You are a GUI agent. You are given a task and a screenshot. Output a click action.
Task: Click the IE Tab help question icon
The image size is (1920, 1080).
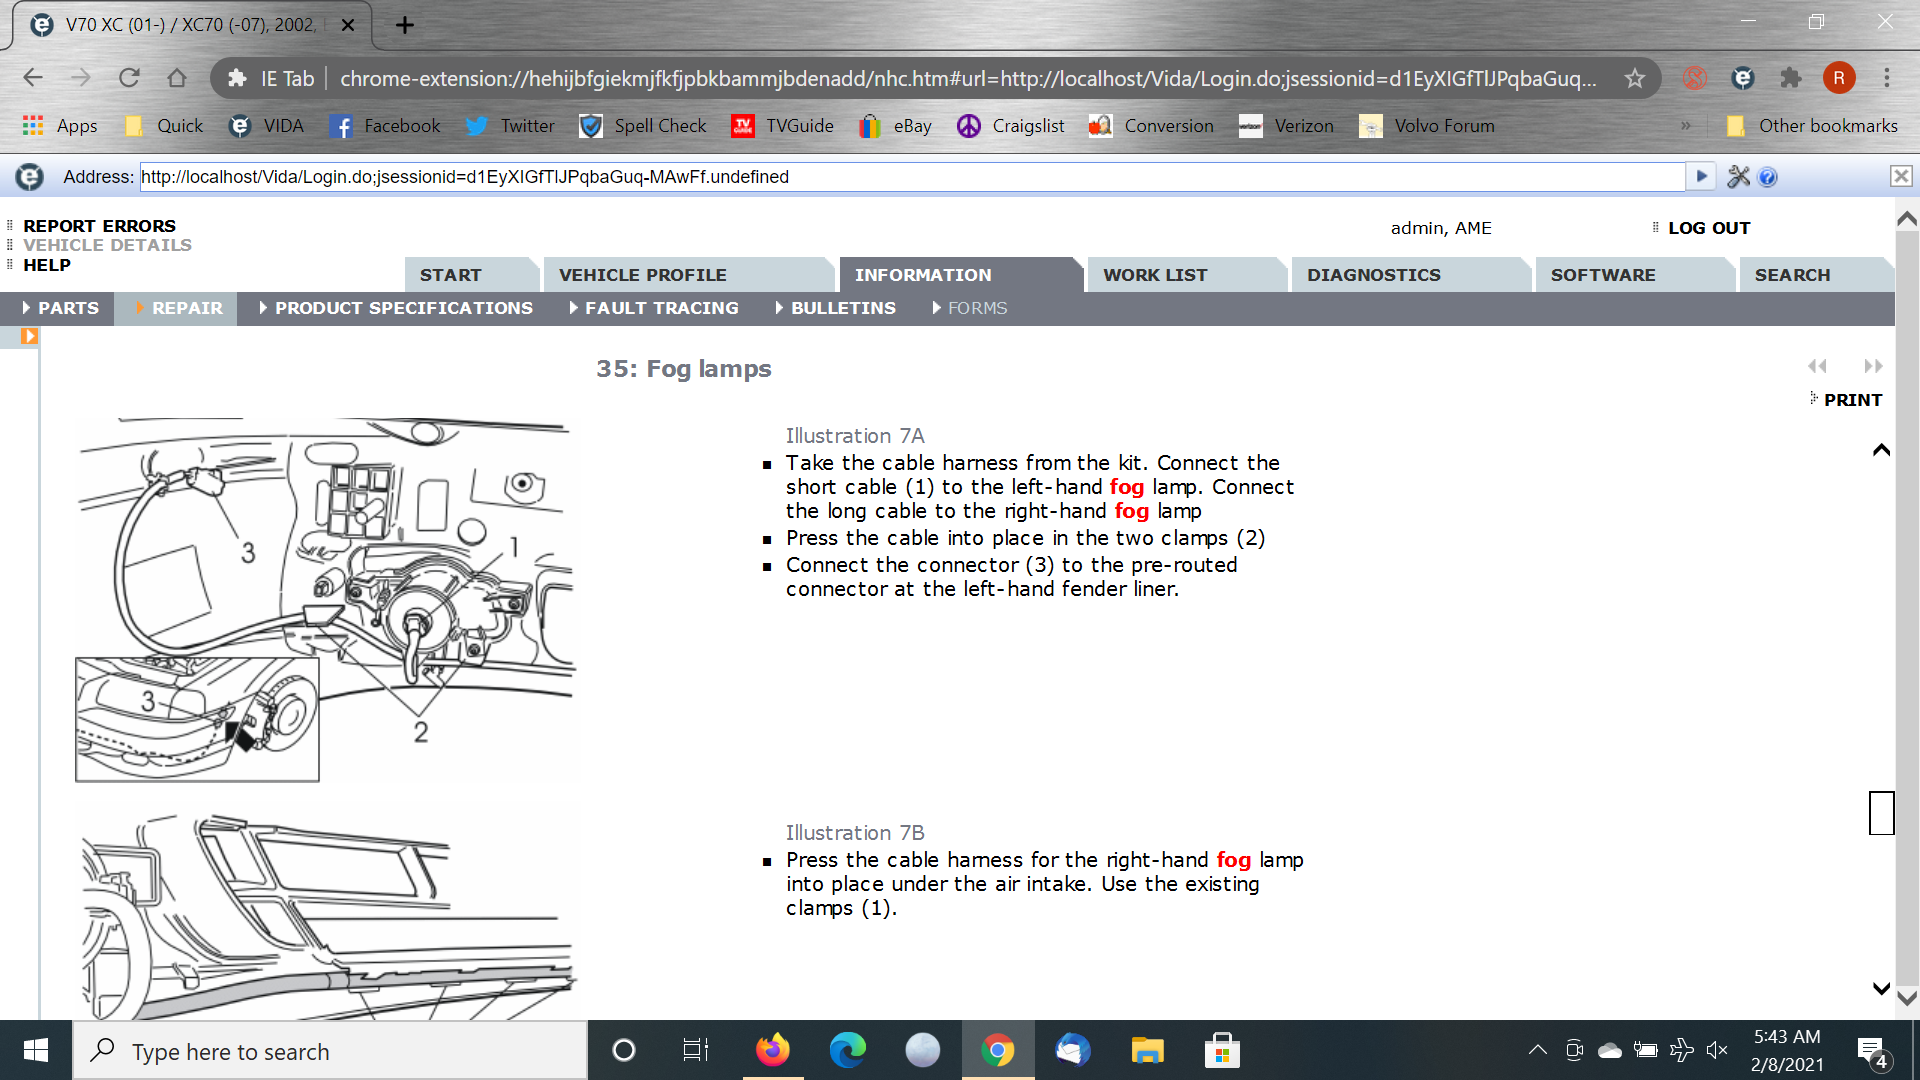[x=1768, y=177]
